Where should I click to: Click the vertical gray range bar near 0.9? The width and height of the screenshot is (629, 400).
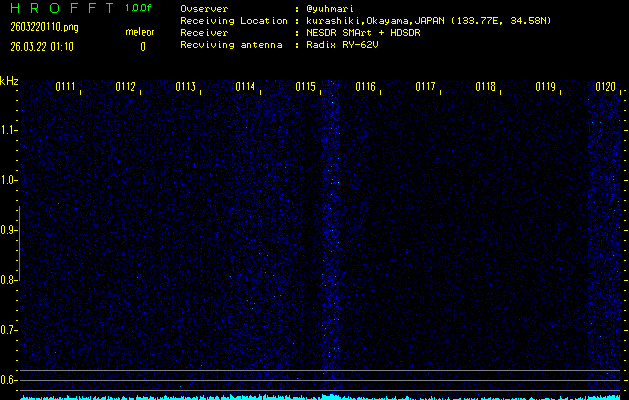[19, 244]
